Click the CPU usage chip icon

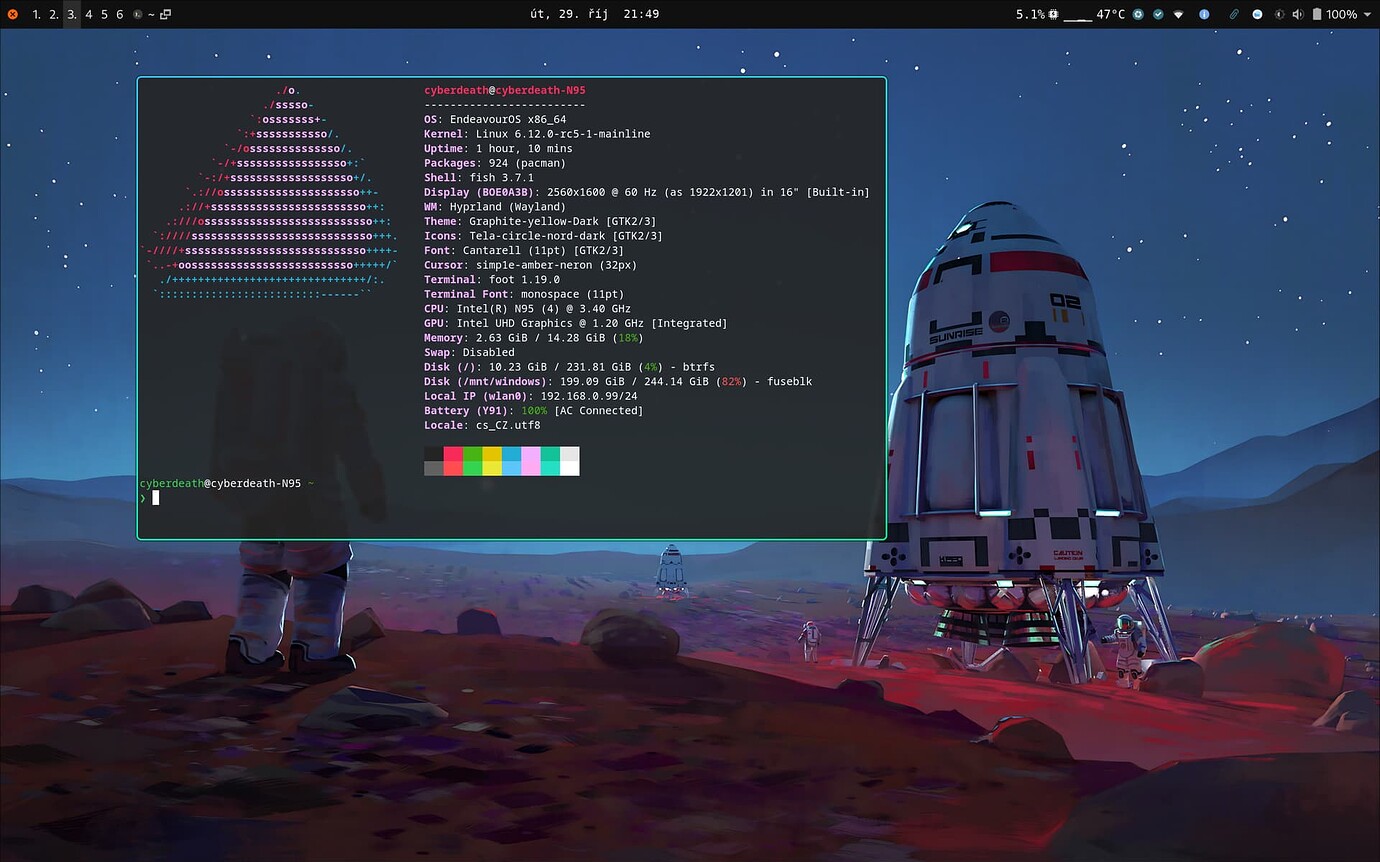tap(1054, 14)
